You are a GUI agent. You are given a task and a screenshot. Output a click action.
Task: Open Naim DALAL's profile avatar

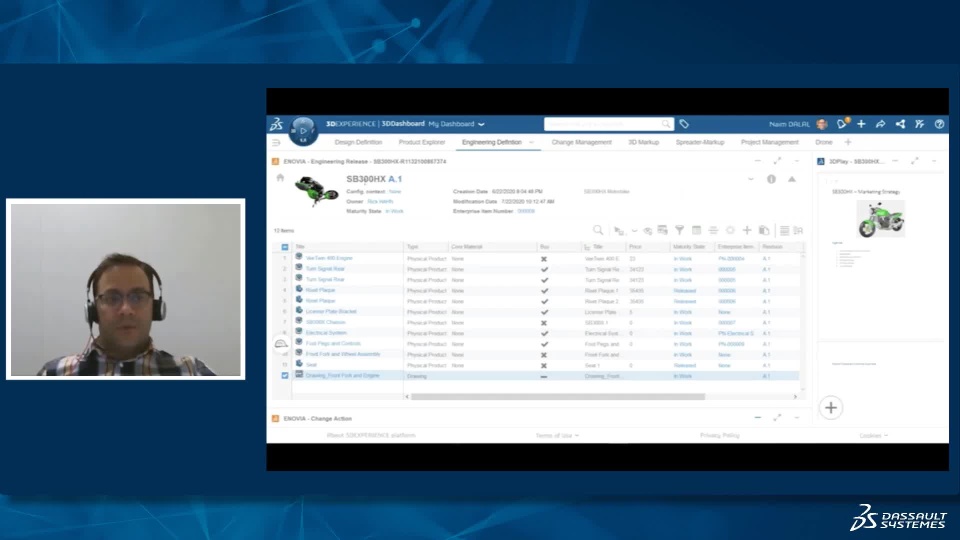click(822, 124)
